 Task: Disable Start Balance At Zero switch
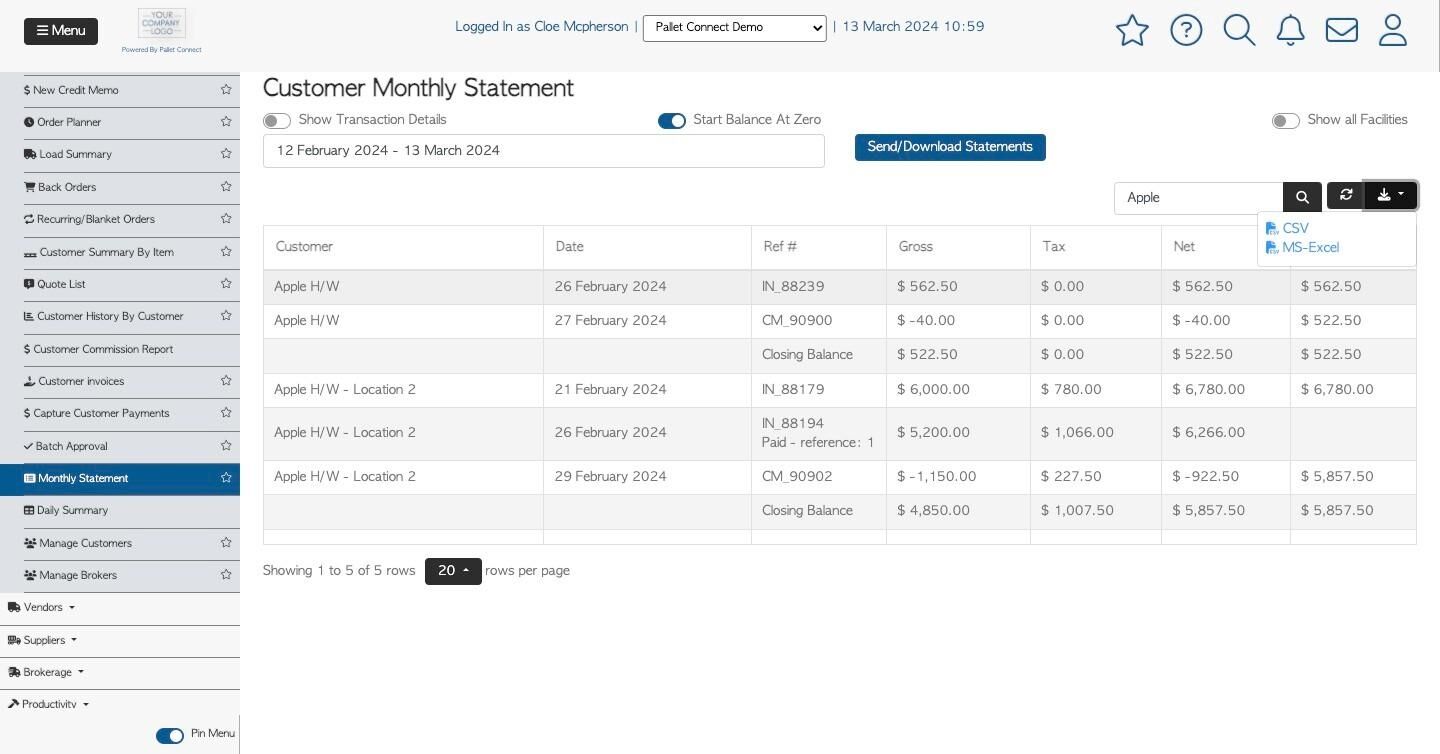[x=672, y=121]
